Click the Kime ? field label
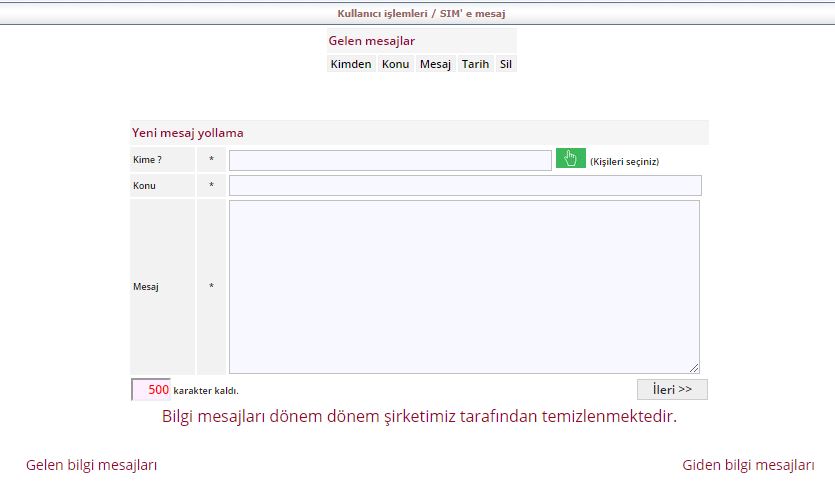This screenshot has width=835, height=481. (x=147, y=160)
